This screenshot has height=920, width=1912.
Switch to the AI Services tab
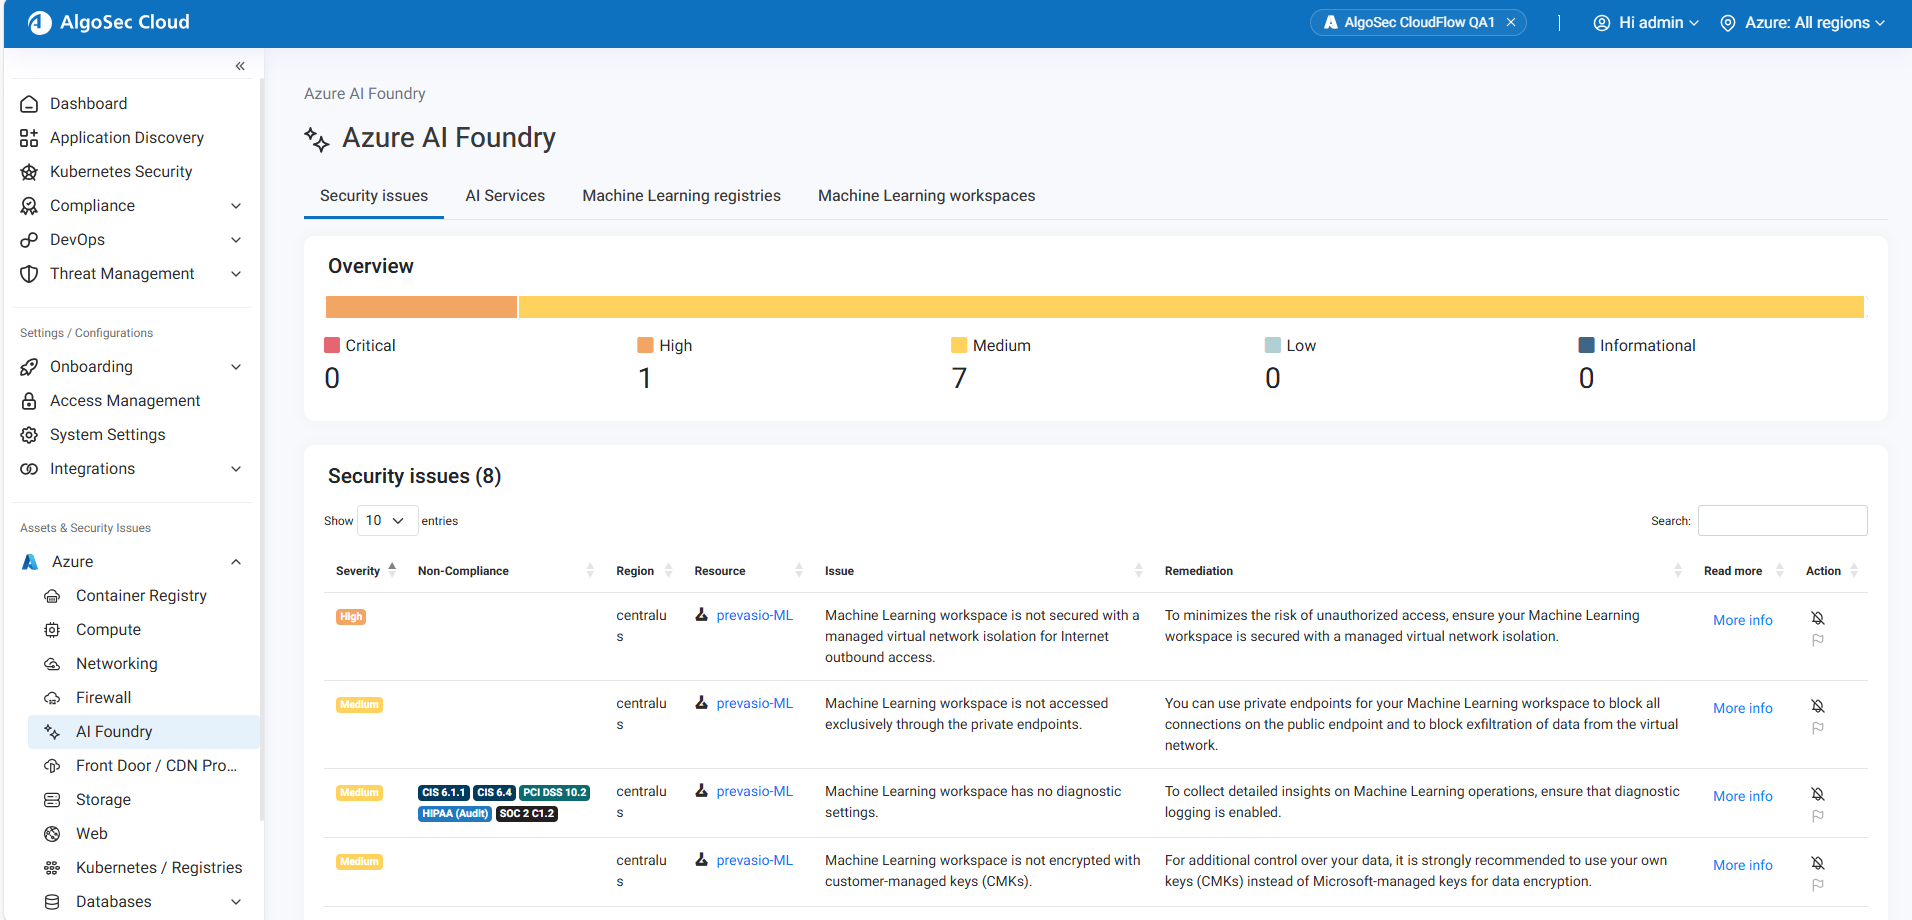pos(505,196)
